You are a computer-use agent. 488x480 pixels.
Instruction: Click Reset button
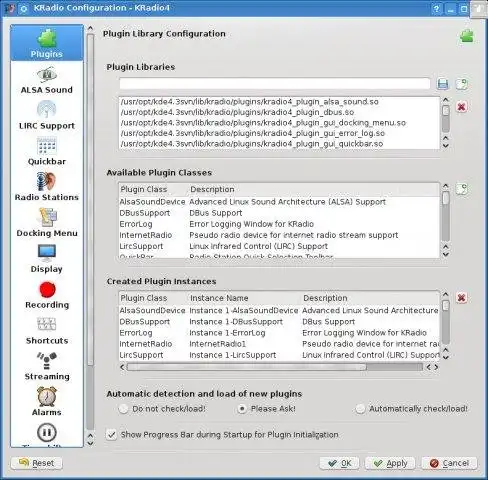[37, 463]
